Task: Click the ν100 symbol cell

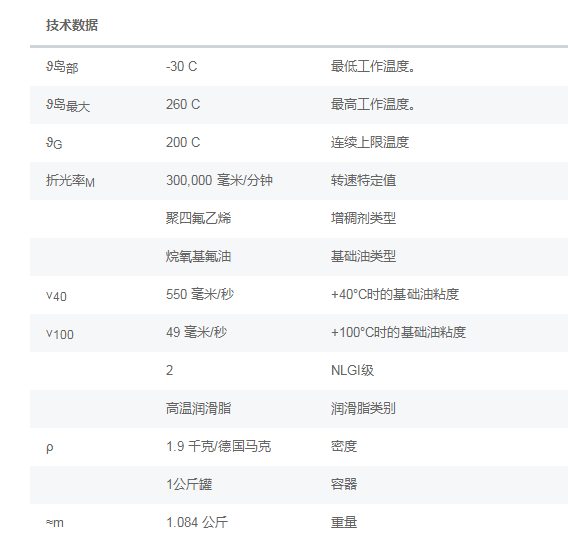Action: (60, 334)
